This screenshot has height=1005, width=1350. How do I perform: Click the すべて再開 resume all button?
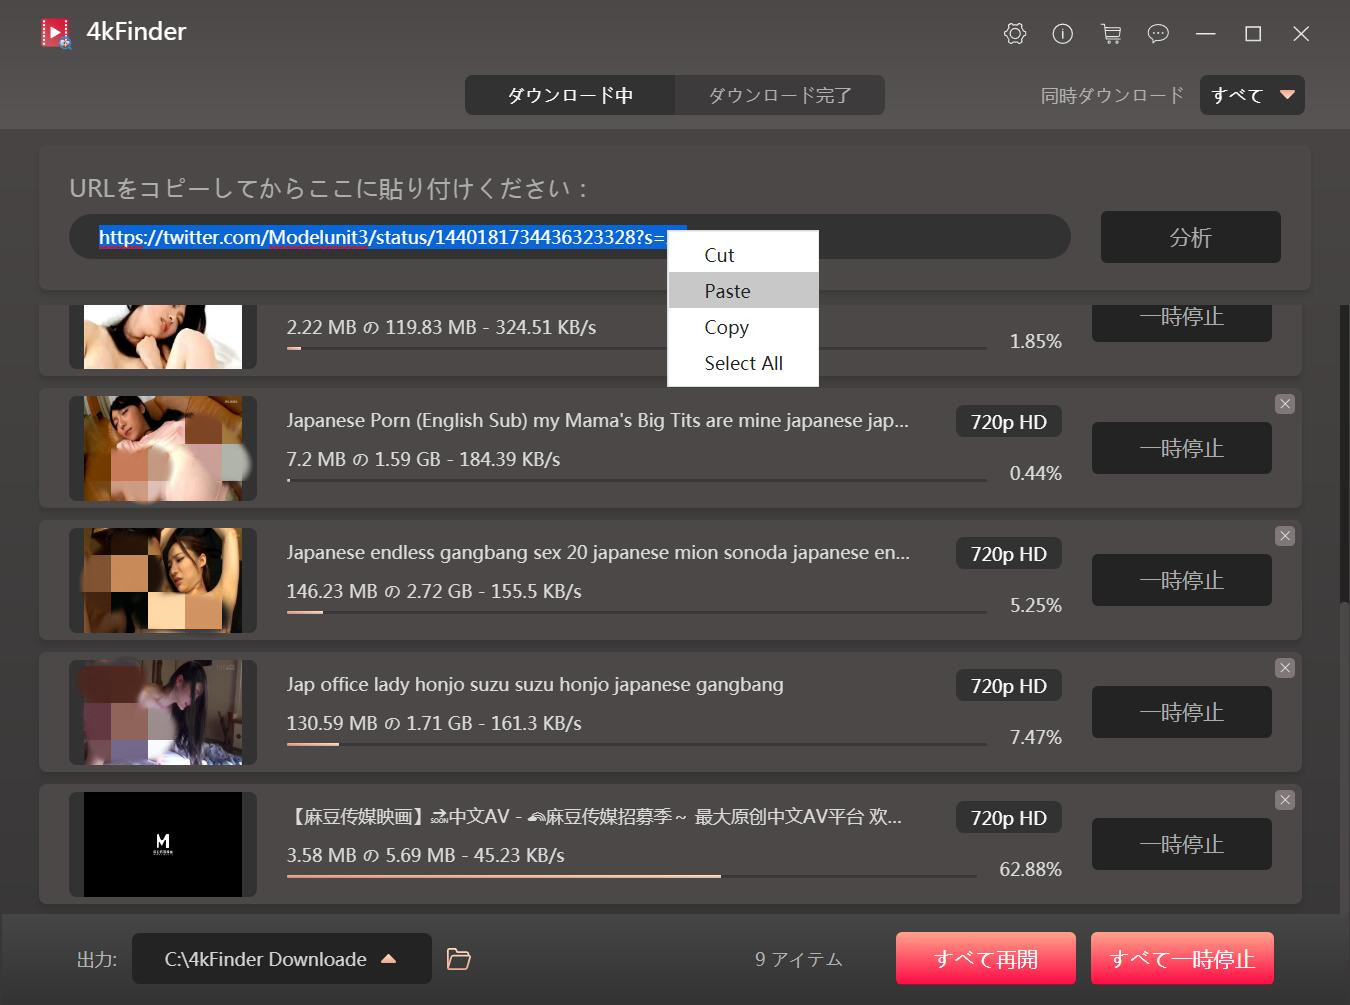click(985, 959)
